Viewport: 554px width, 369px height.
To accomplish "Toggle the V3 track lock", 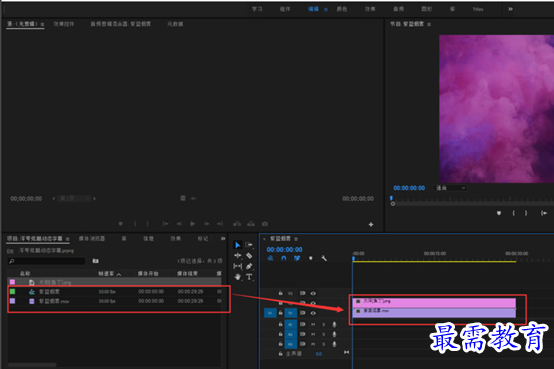I will tap(281, 293).
